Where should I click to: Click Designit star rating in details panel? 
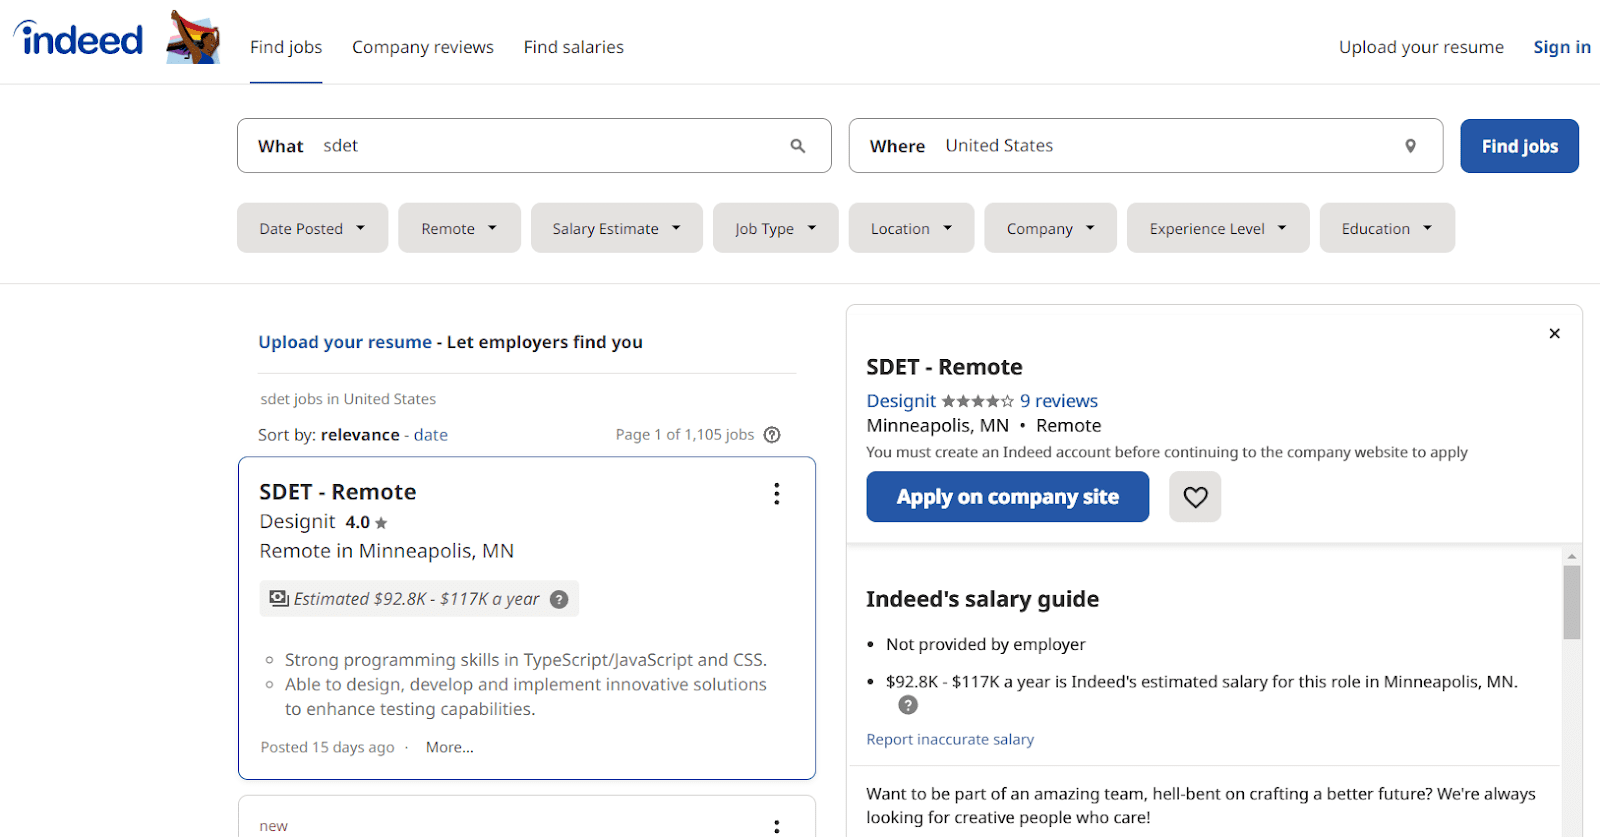[977, 401]
